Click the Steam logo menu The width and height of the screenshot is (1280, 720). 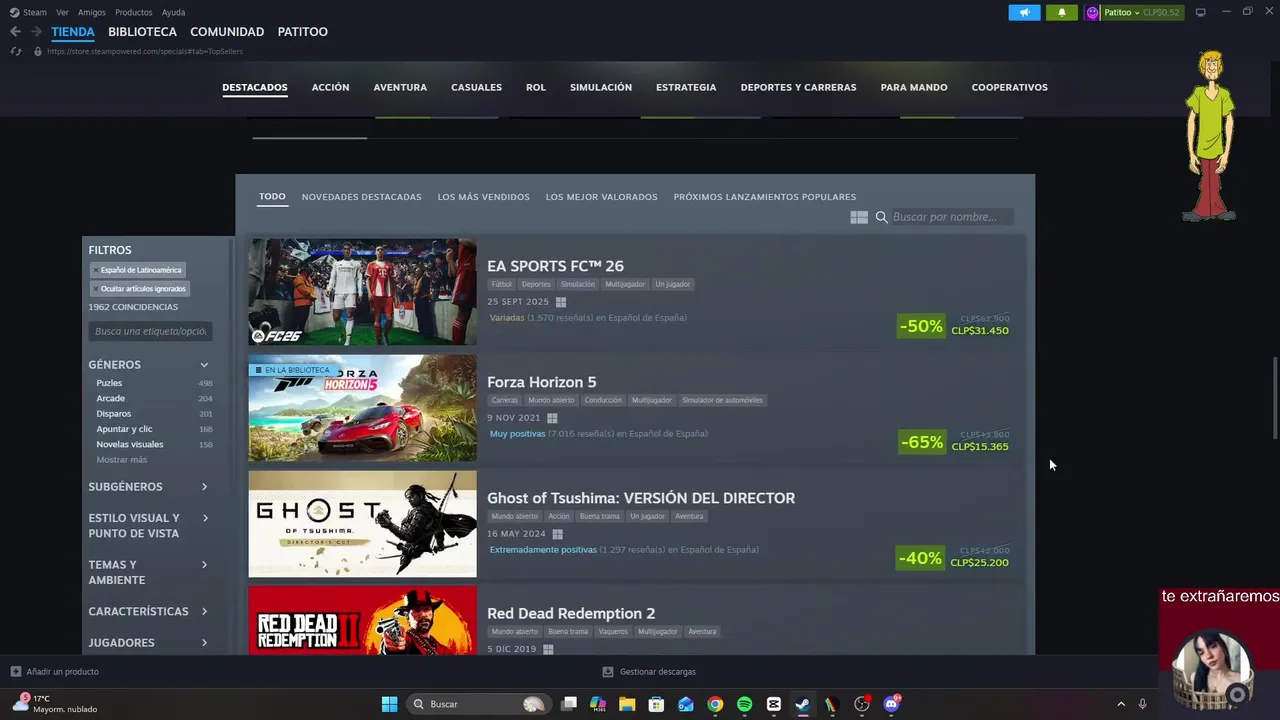(x=28, y=12)
